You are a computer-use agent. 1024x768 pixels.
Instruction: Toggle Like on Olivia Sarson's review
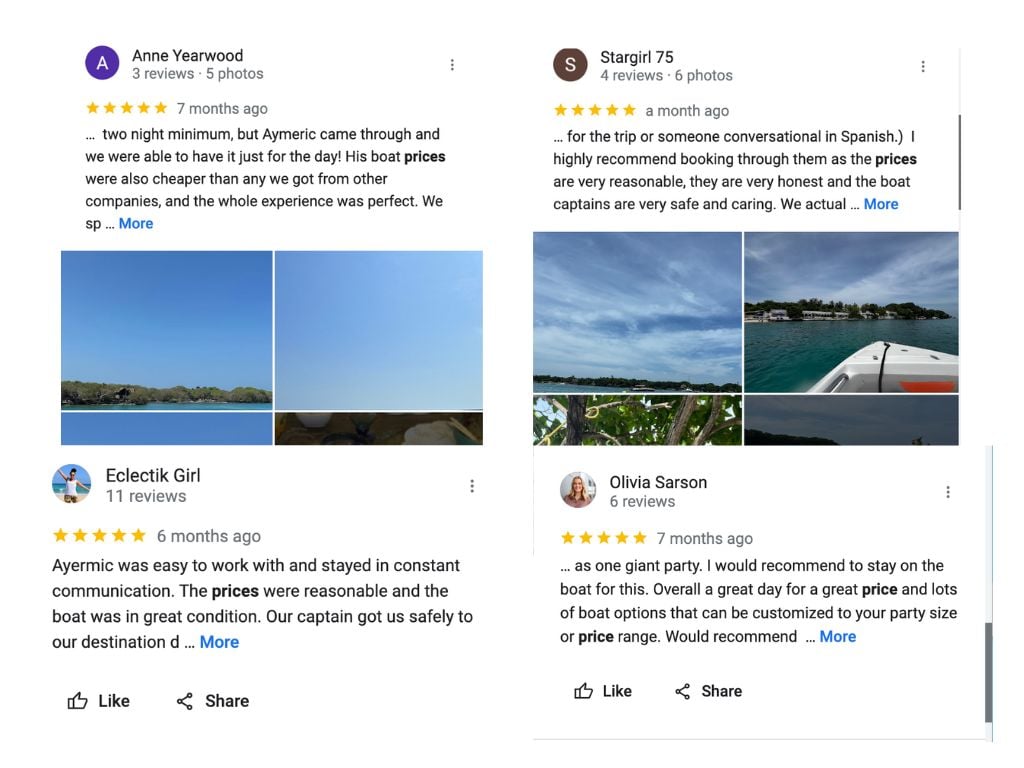tap(603, 691)
